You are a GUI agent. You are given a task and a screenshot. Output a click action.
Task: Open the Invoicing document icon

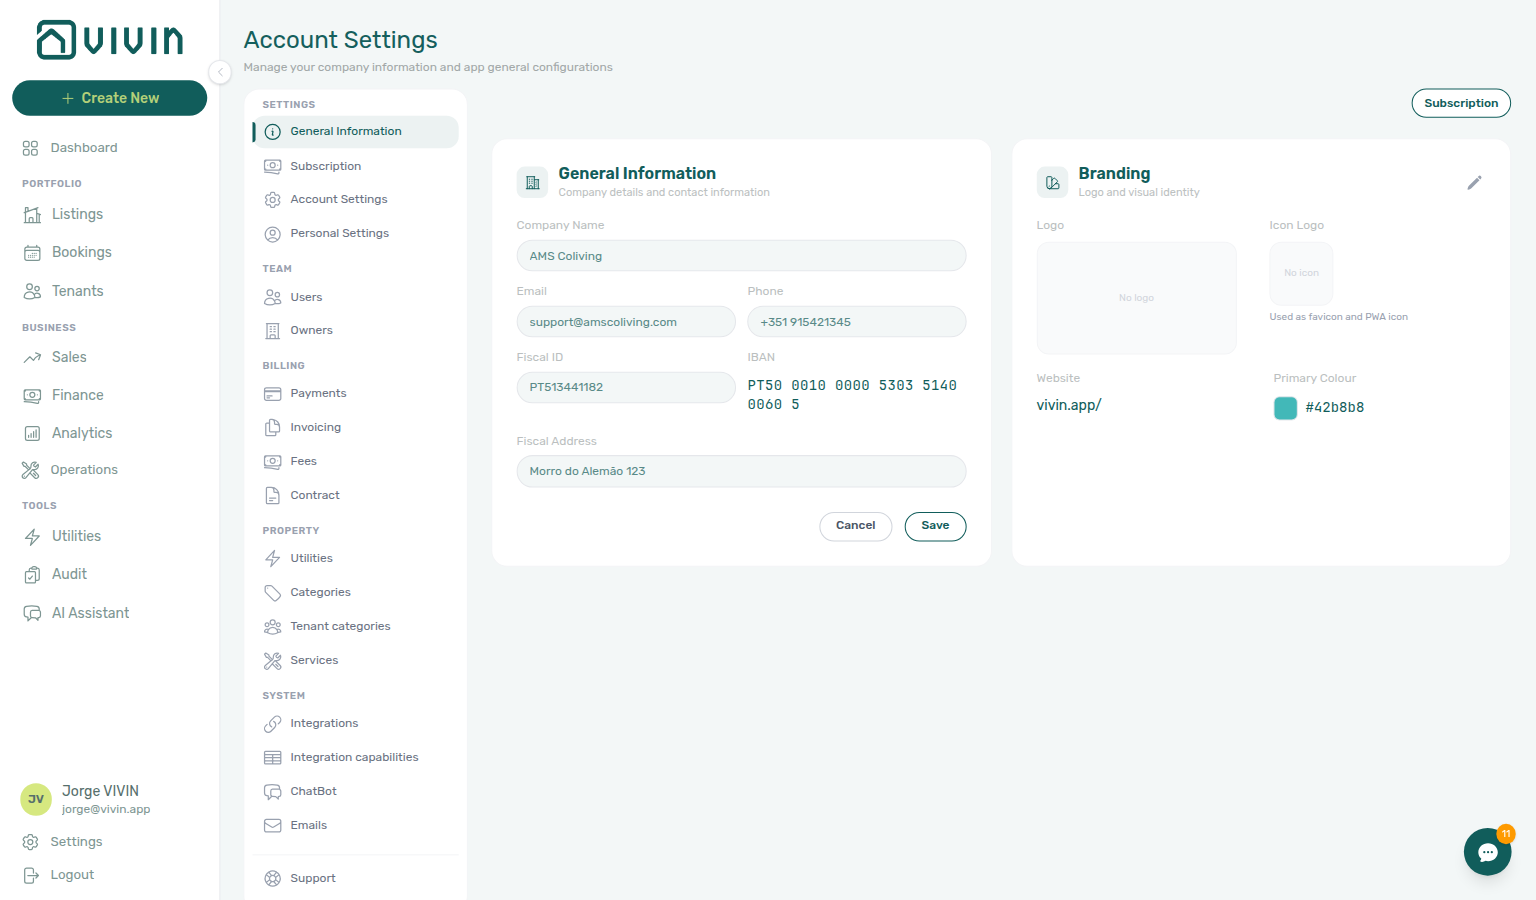point(272,428)
